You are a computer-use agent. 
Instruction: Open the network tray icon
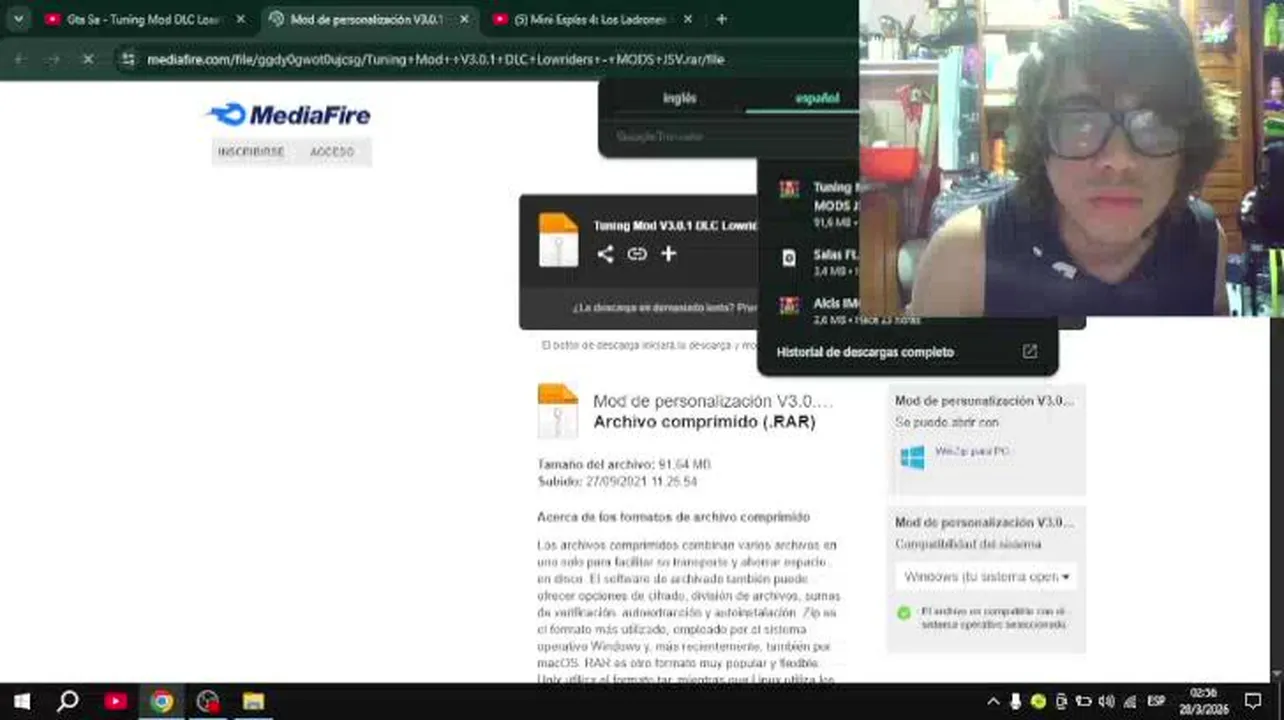[1130, 701]
